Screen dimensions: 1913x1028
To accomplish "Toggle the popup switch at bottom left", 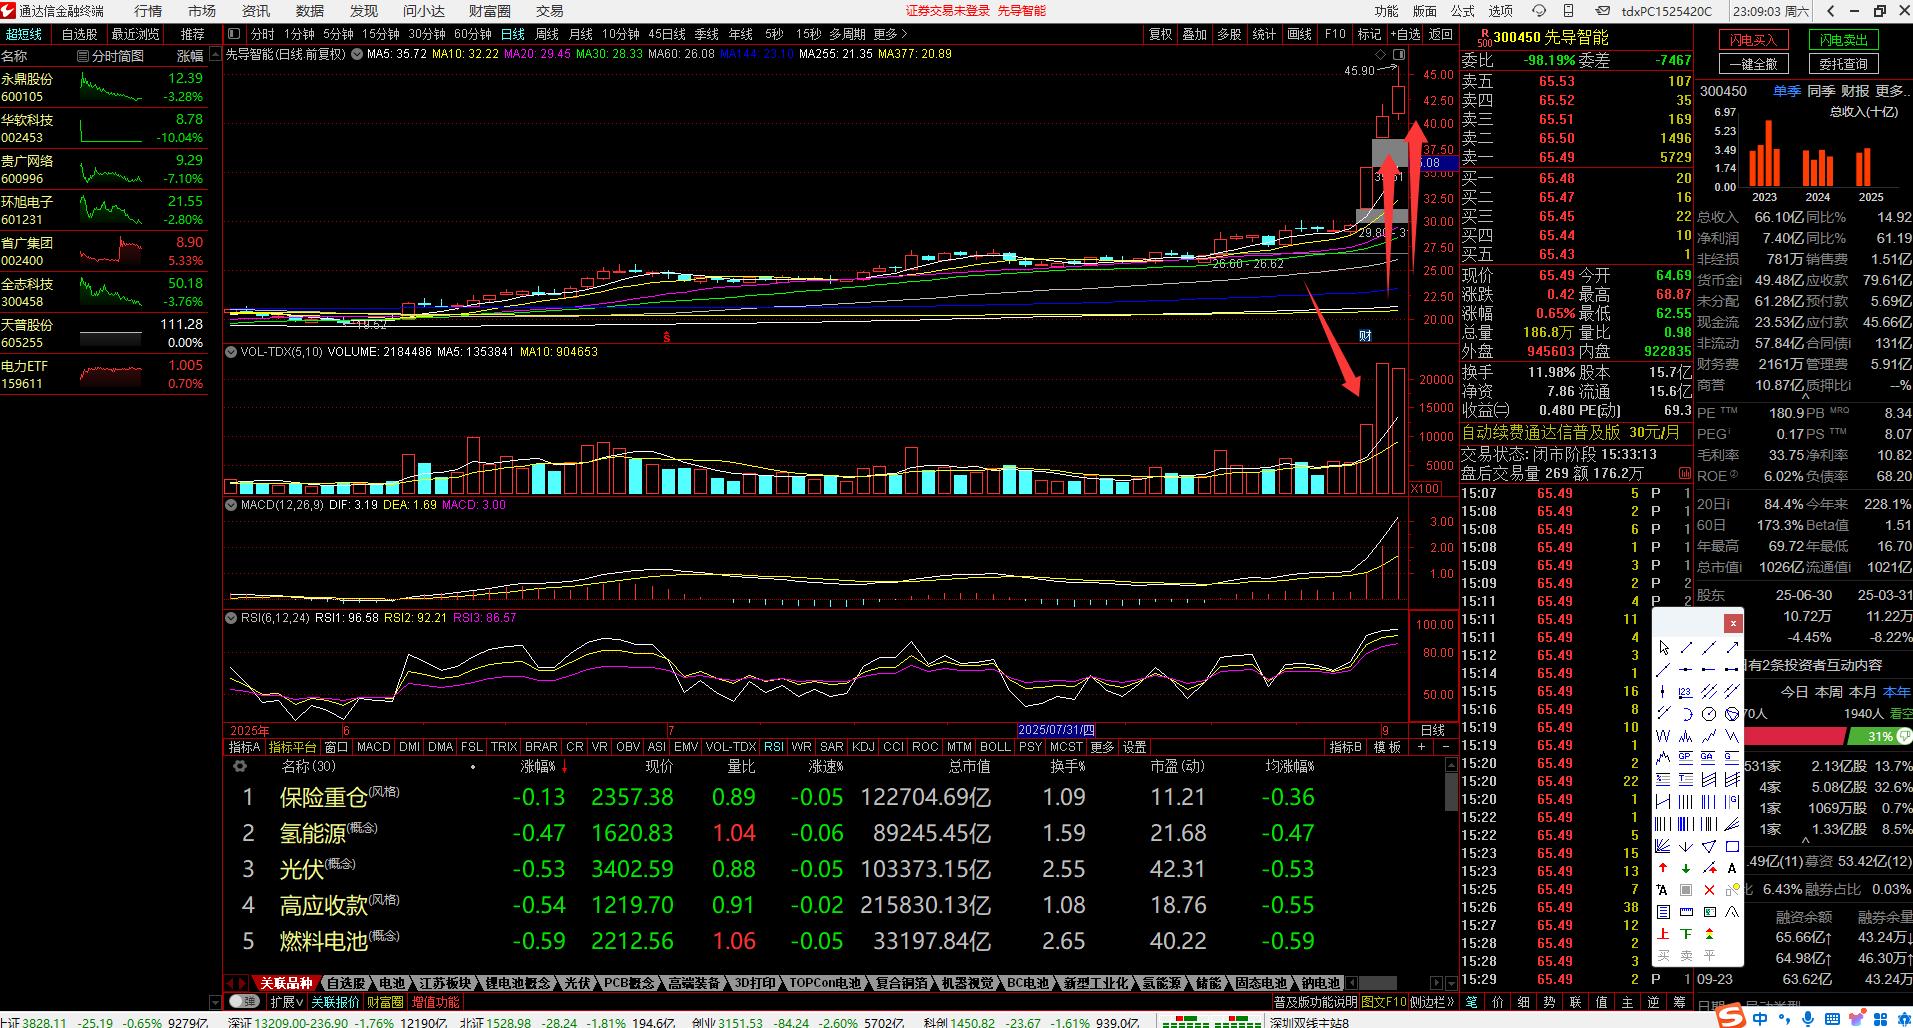I will (x=241, y=1001).
